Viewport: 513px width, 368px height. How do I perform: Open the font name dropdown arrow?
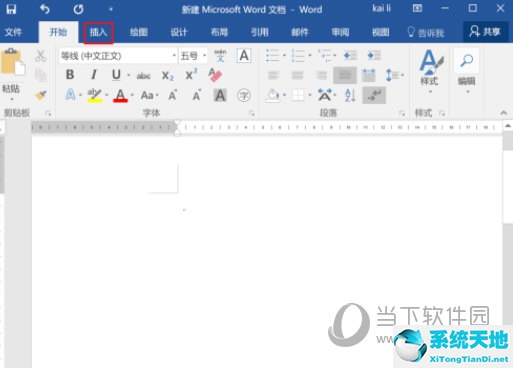point(174,56)
